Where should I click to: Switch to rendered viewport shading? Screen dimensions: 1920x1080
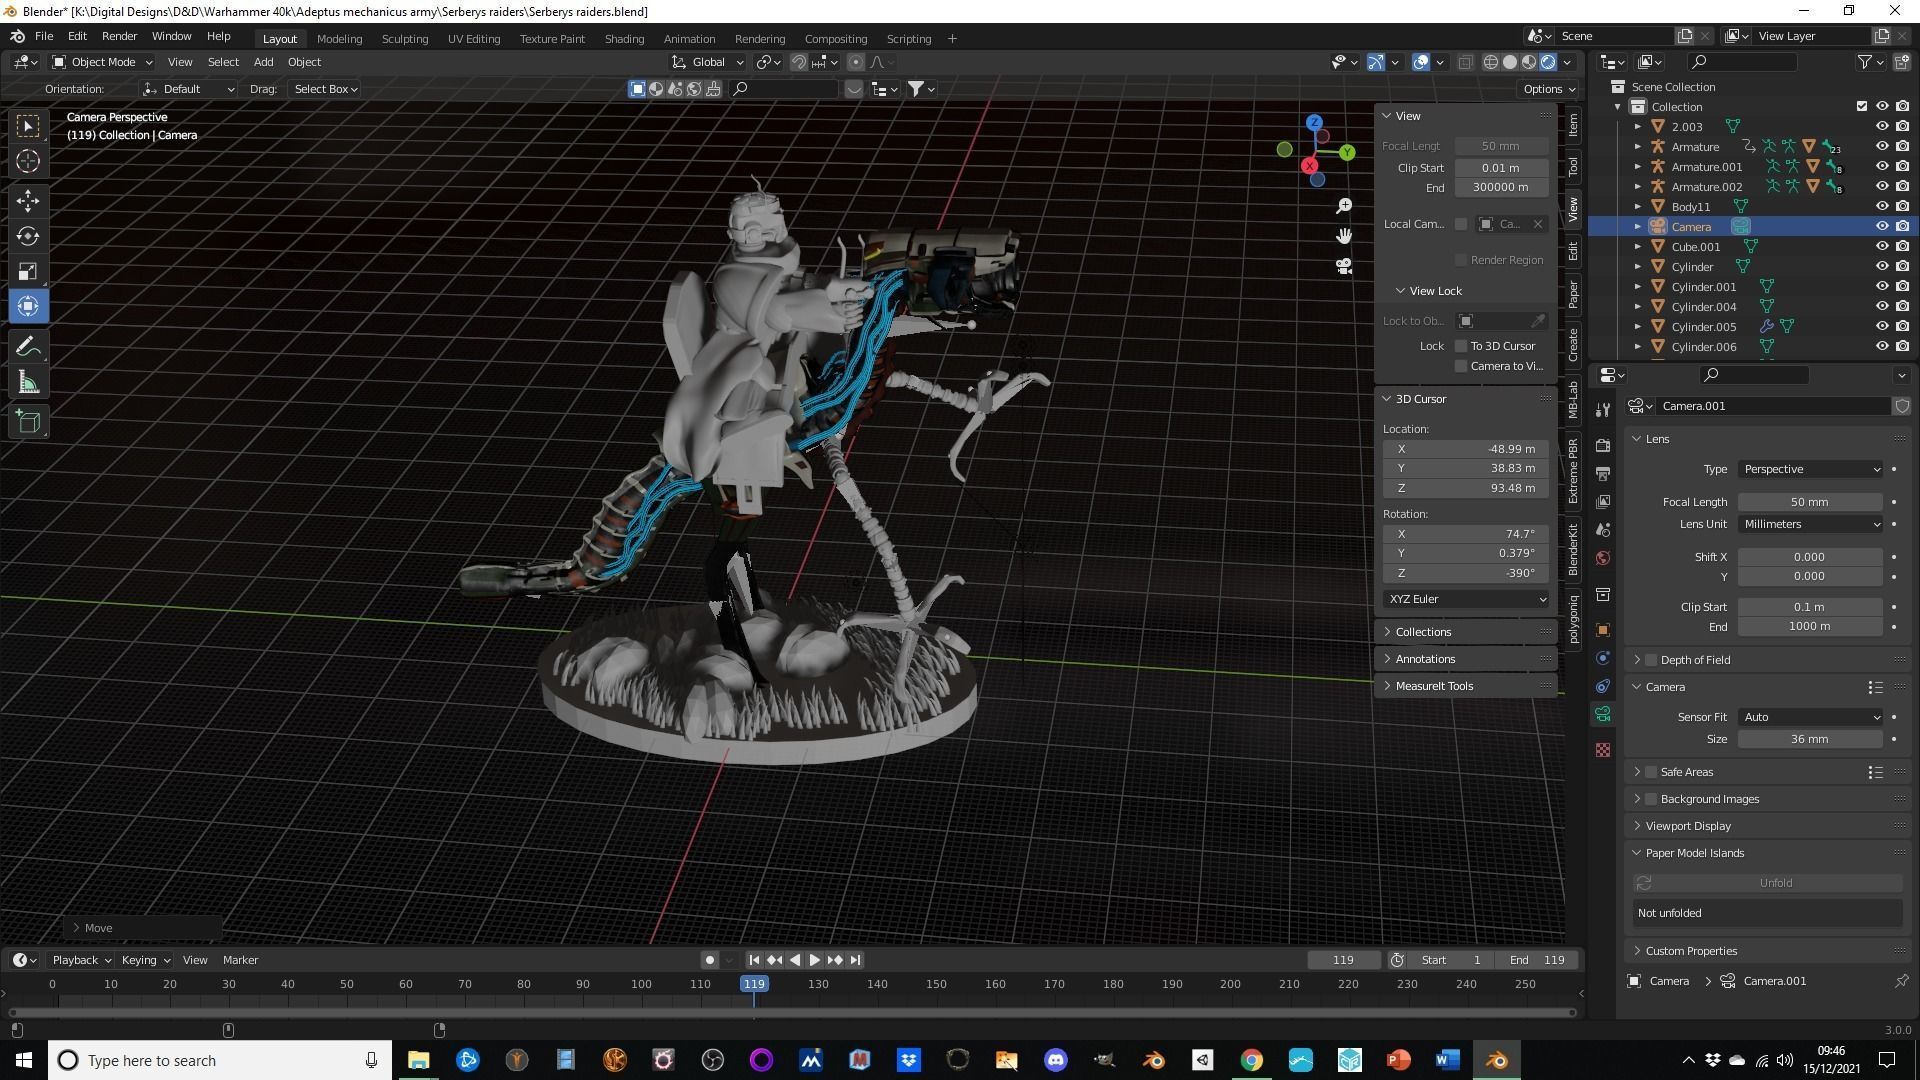tap(1548, 62)
